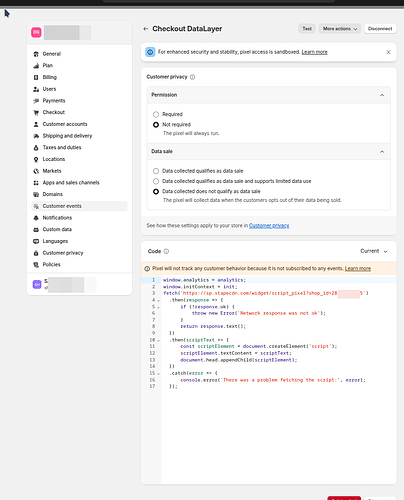Collapse the Permission section

382,95
